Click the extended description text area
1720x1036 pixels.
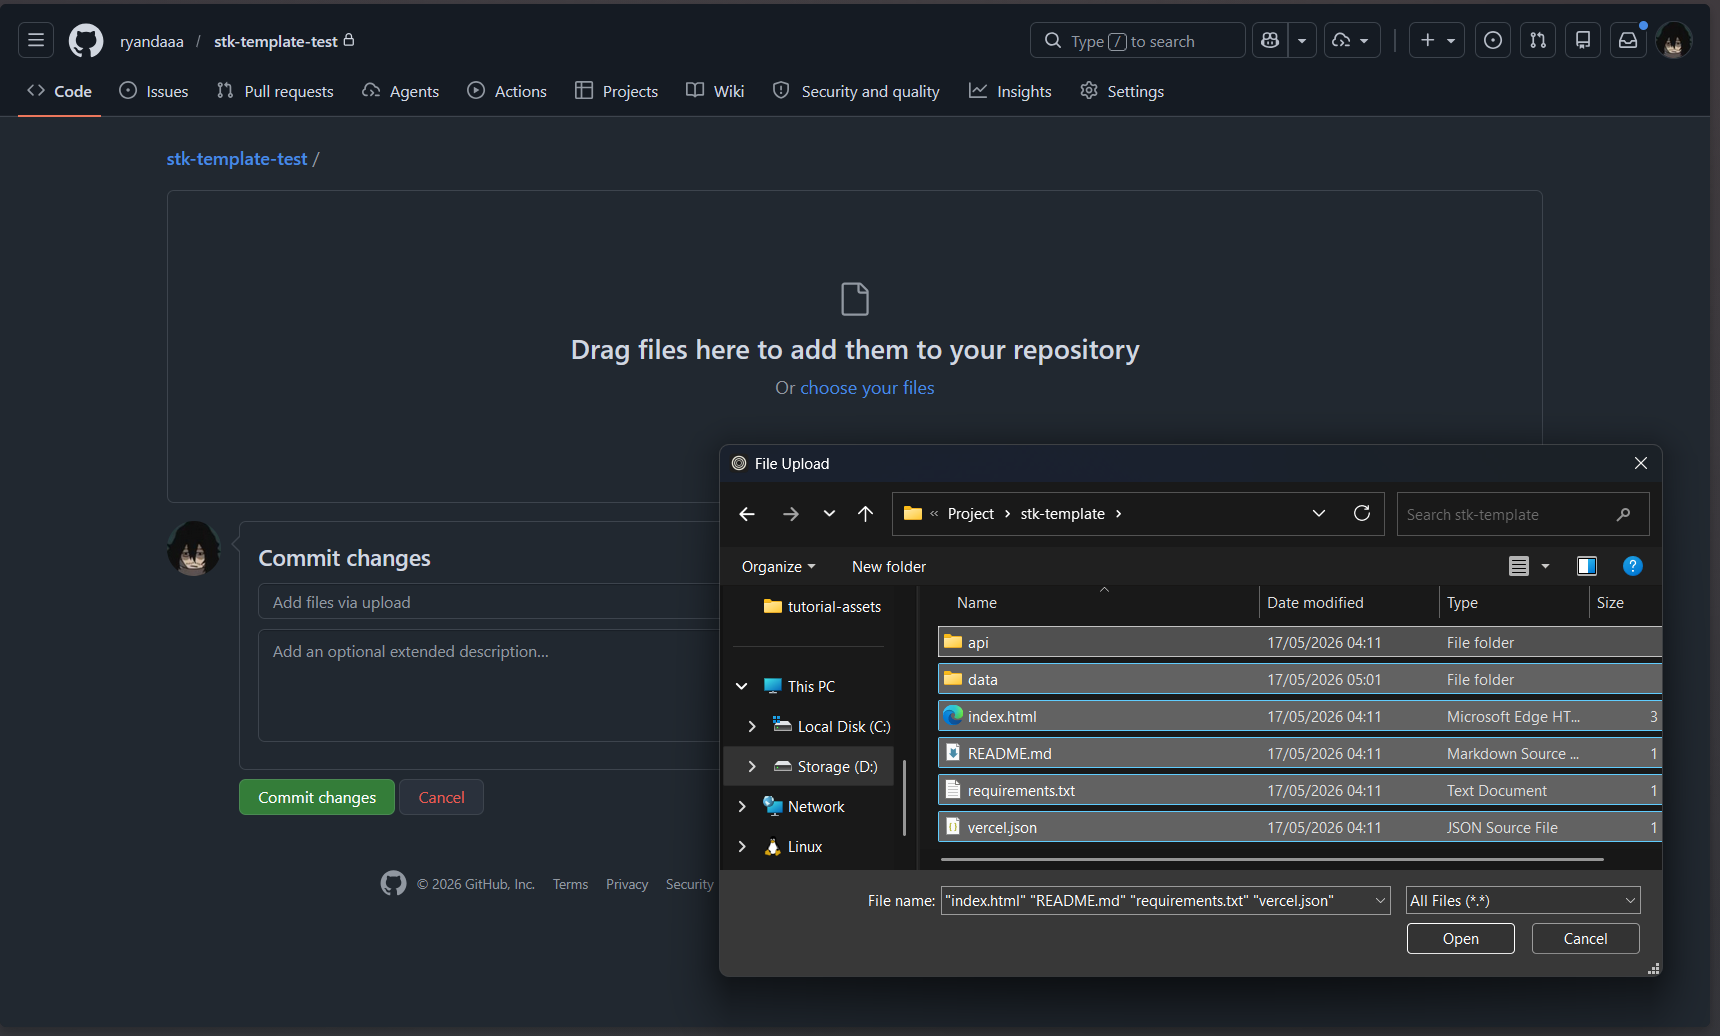coord(490,685)
